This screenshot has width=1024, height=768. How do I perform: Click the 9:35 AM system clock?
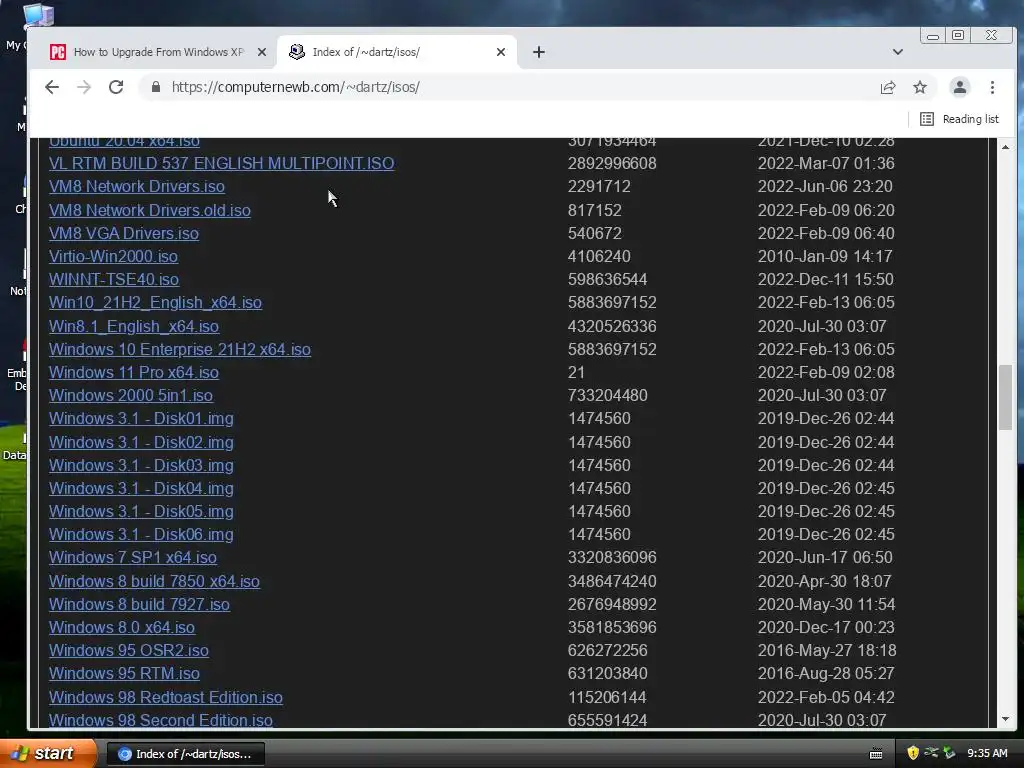click(987, 754)
